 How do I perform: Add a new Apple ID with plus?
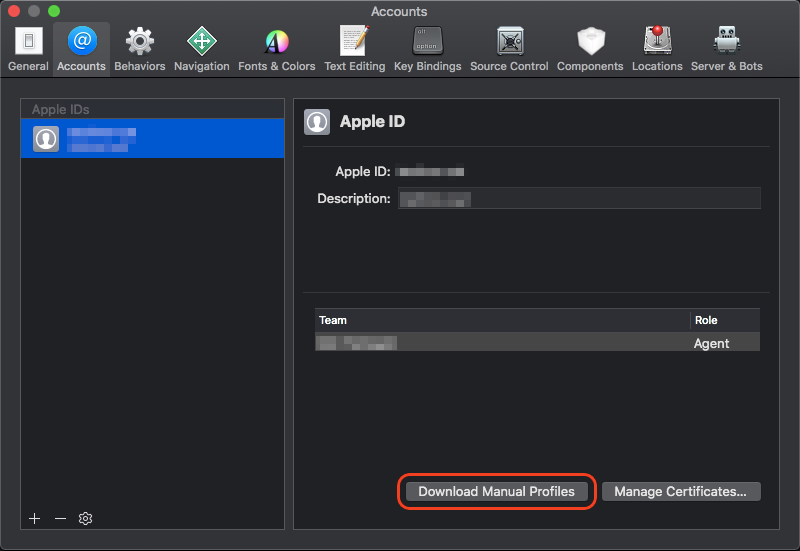[34, 518]
